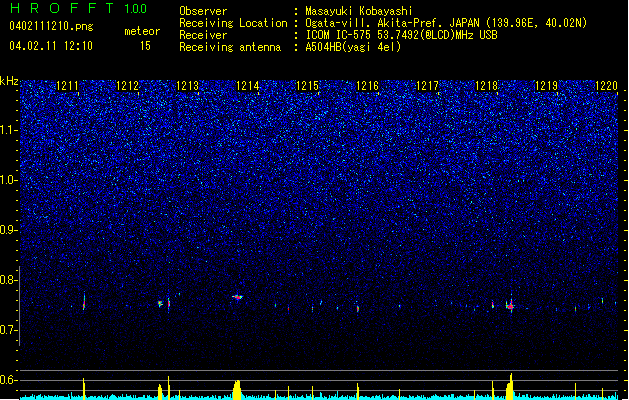Click the 0.9 frequency axis label

9,230
